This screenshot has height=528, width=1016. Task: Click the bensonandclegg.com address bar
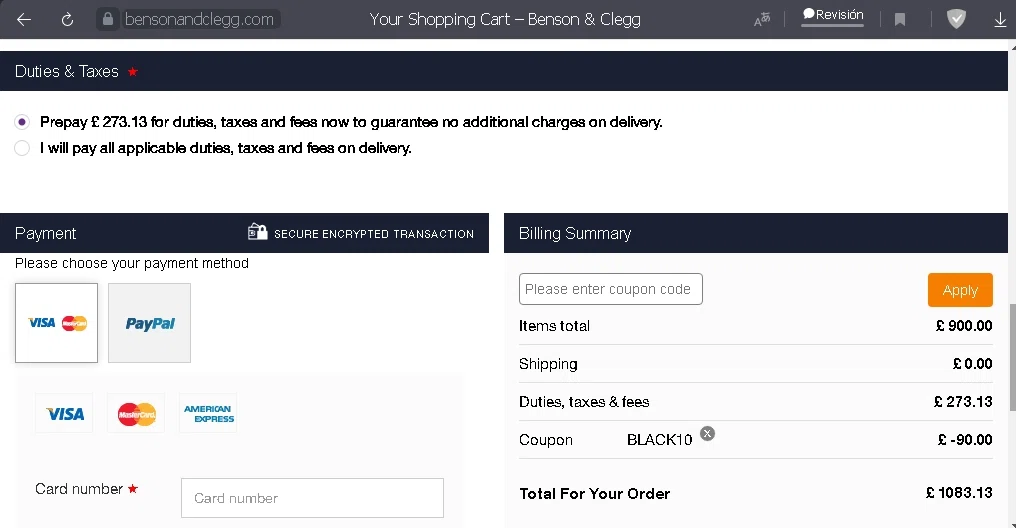(x=199, y=19)
